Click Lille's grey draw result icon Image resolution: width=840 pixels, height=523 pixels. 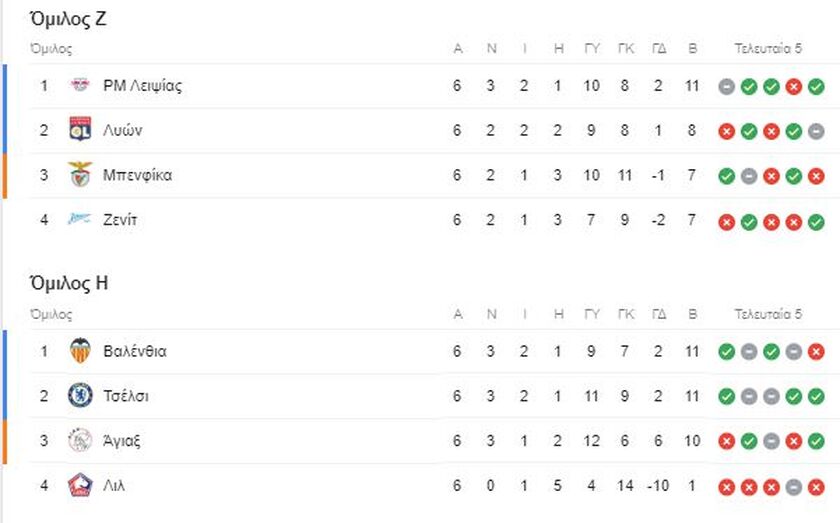coord(794,487)
